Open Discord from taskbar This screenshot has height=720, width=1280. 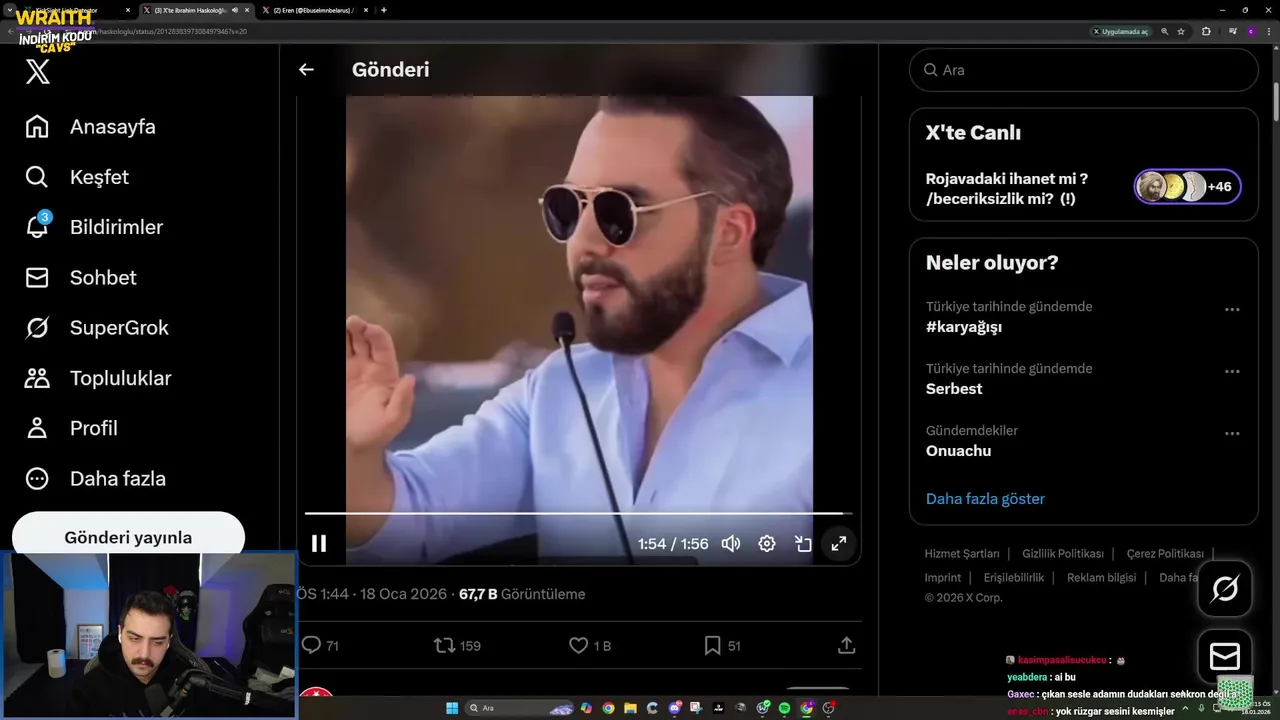click(x=675, y=708)
